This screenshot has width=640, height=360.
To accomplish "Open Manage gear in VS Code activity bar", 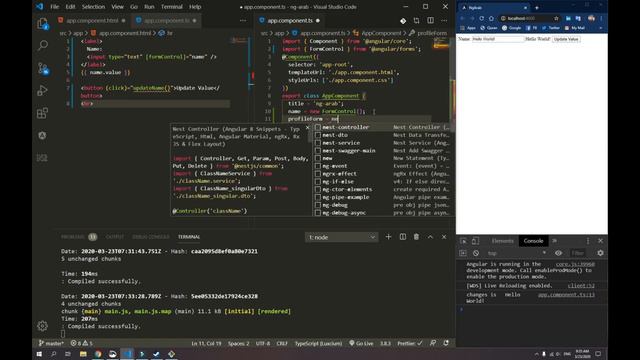I will [x=42, y=326].
